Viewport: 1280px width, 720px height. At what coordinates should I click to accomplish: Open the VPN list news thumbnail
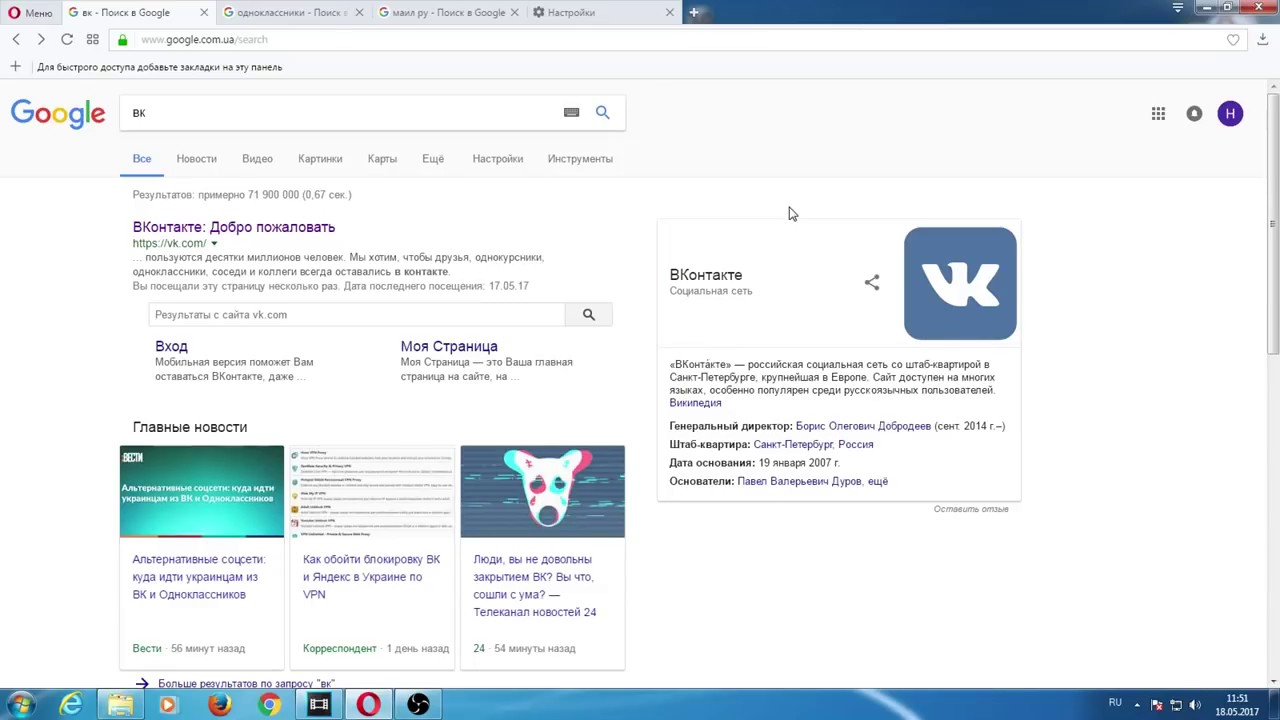[372, 492]
